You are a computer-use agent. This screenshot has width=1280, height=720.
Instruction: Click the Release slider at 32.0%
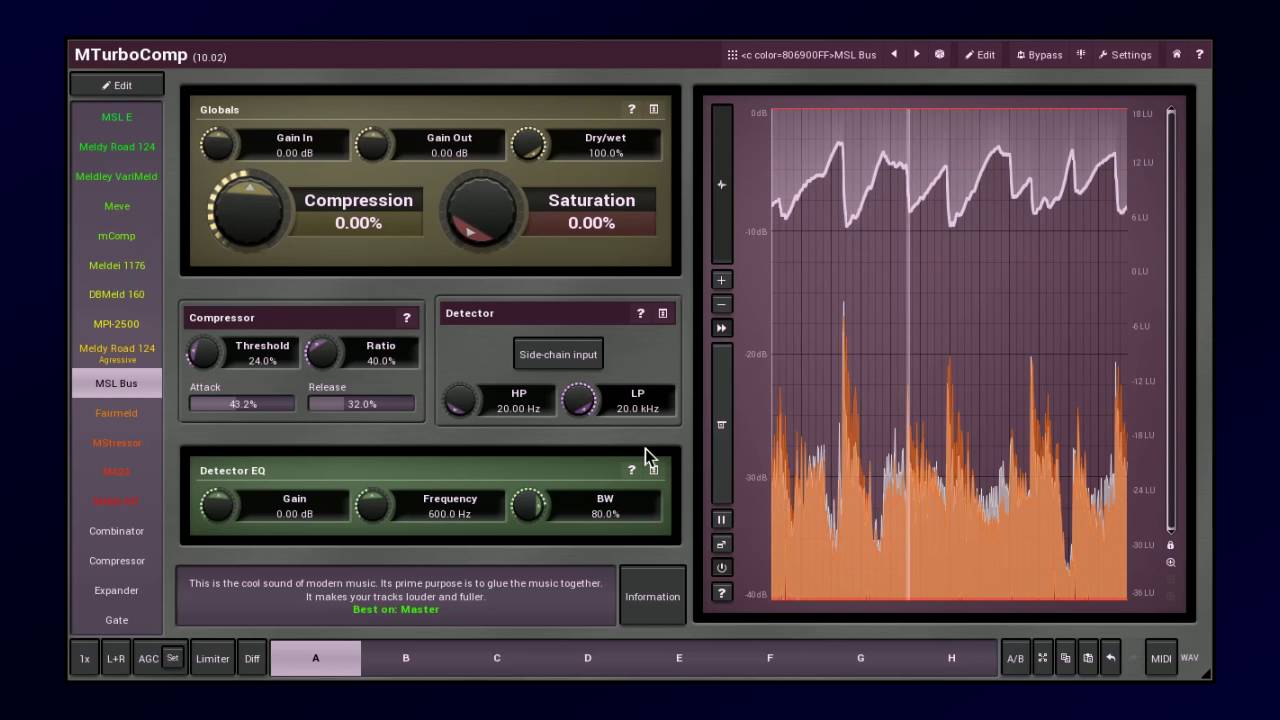click(x=361, y=404)
